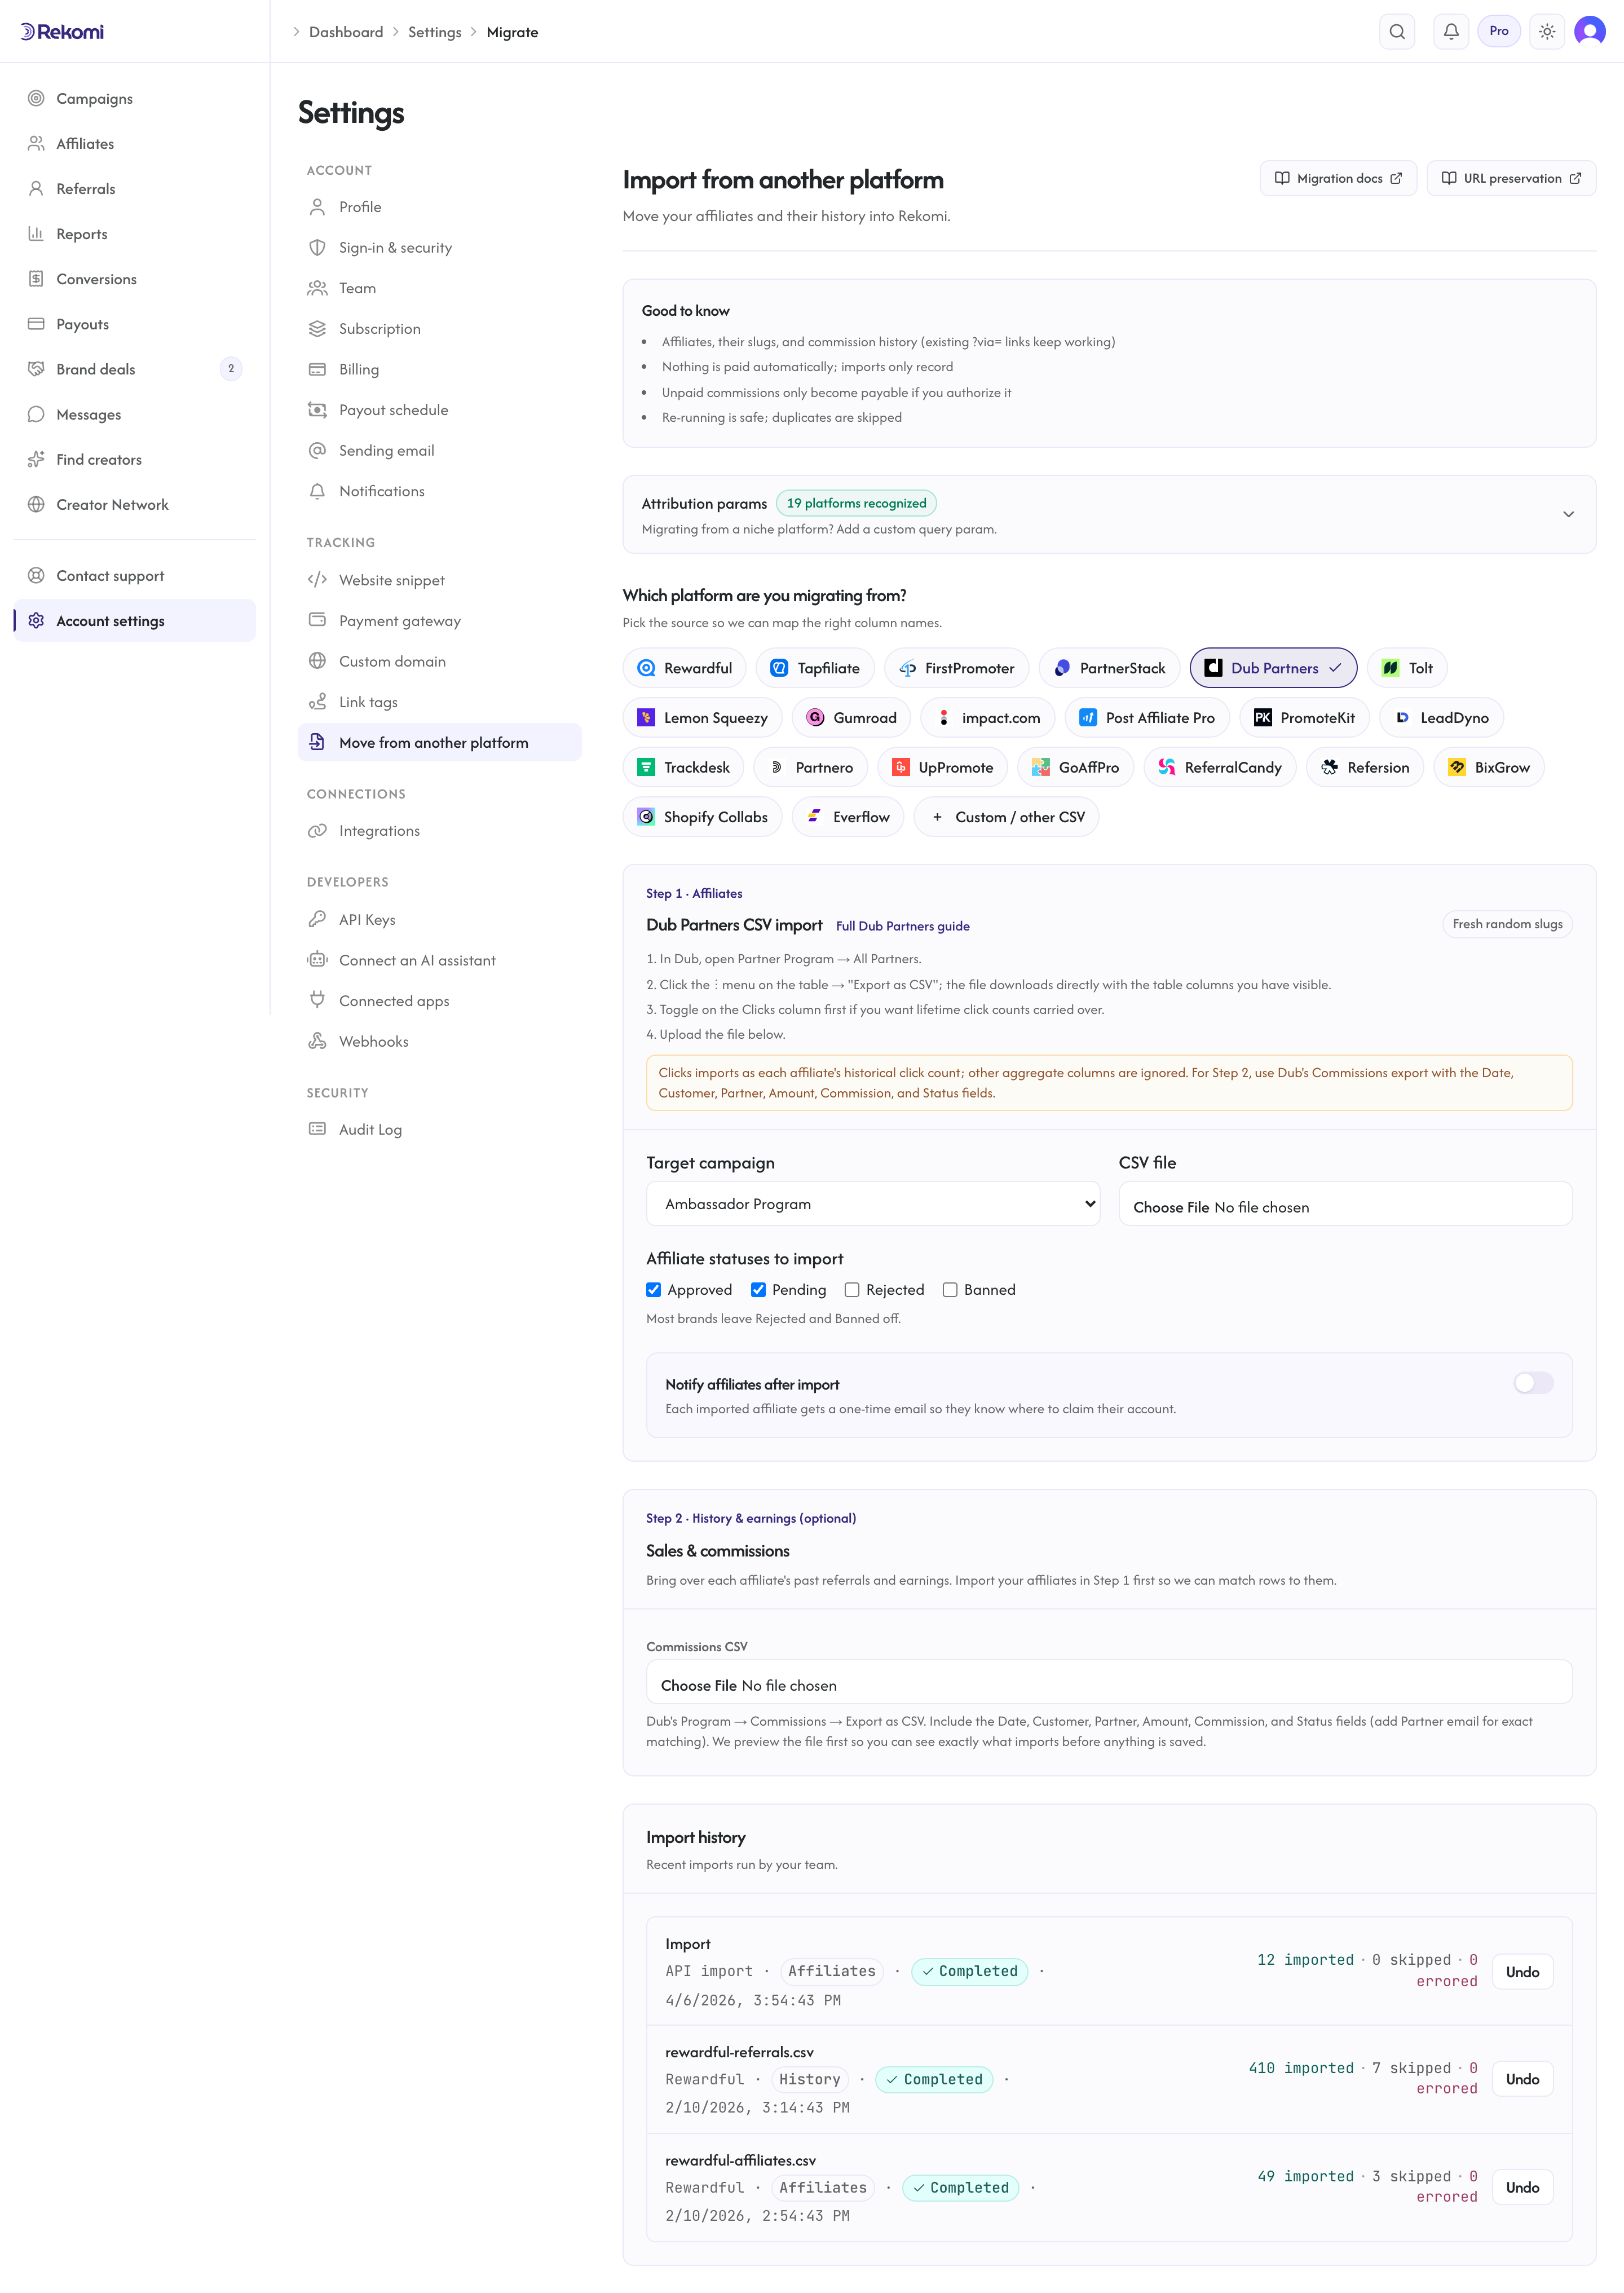This screenshot has height=2293, width=1624.
Task: Open the URL preservation link
Action: tap(1511, 178)
